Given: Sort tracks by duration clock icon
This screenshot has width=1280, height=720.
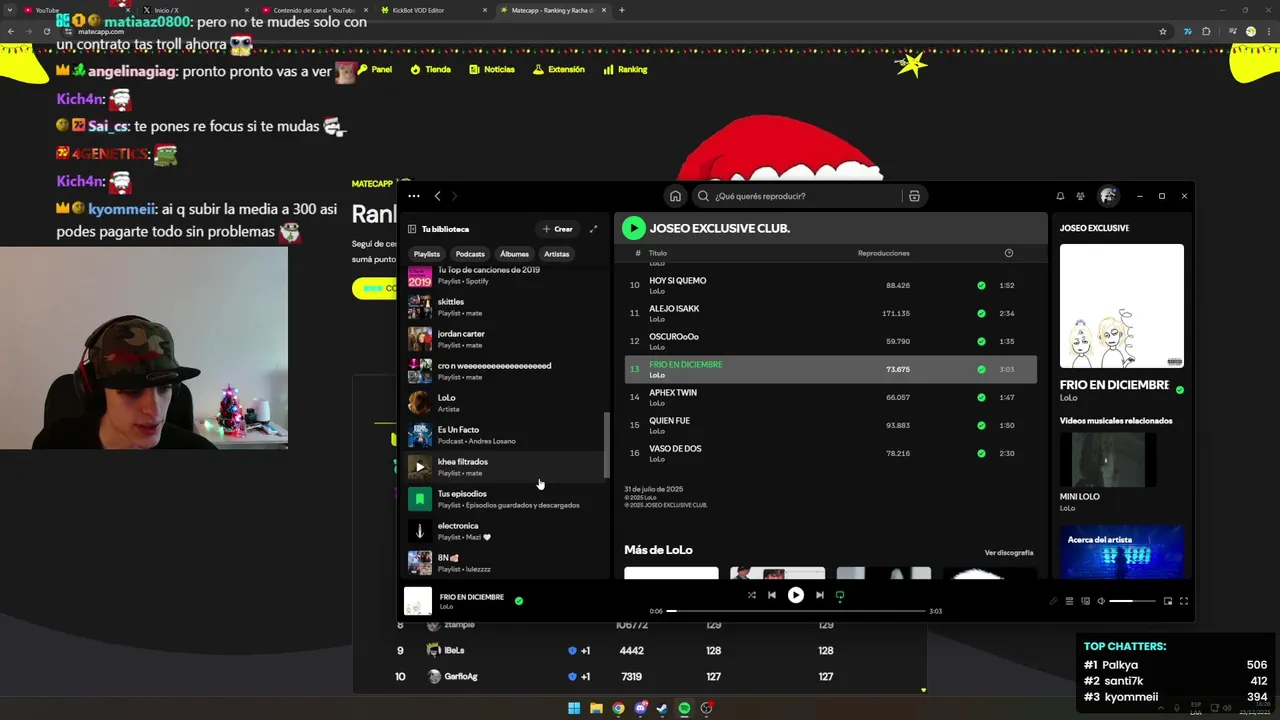Looking at the screenshot, I should click(1008, 253).
